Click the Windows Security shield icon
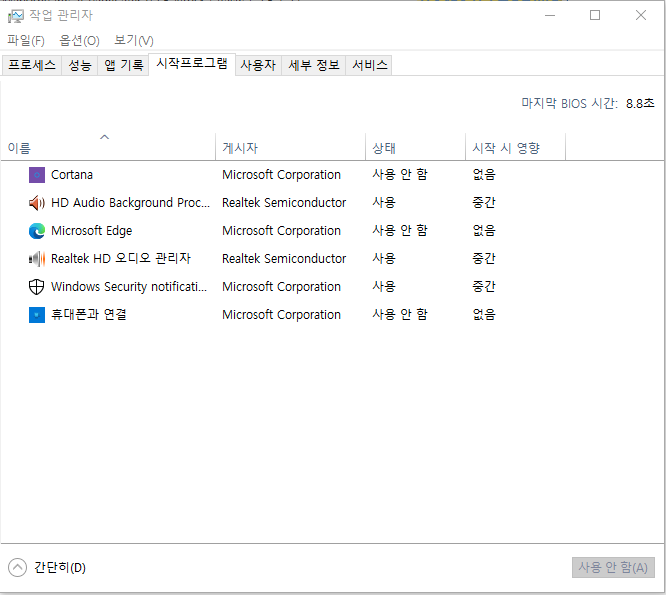Viewport: 666px width, 595px height. (37, 287)
